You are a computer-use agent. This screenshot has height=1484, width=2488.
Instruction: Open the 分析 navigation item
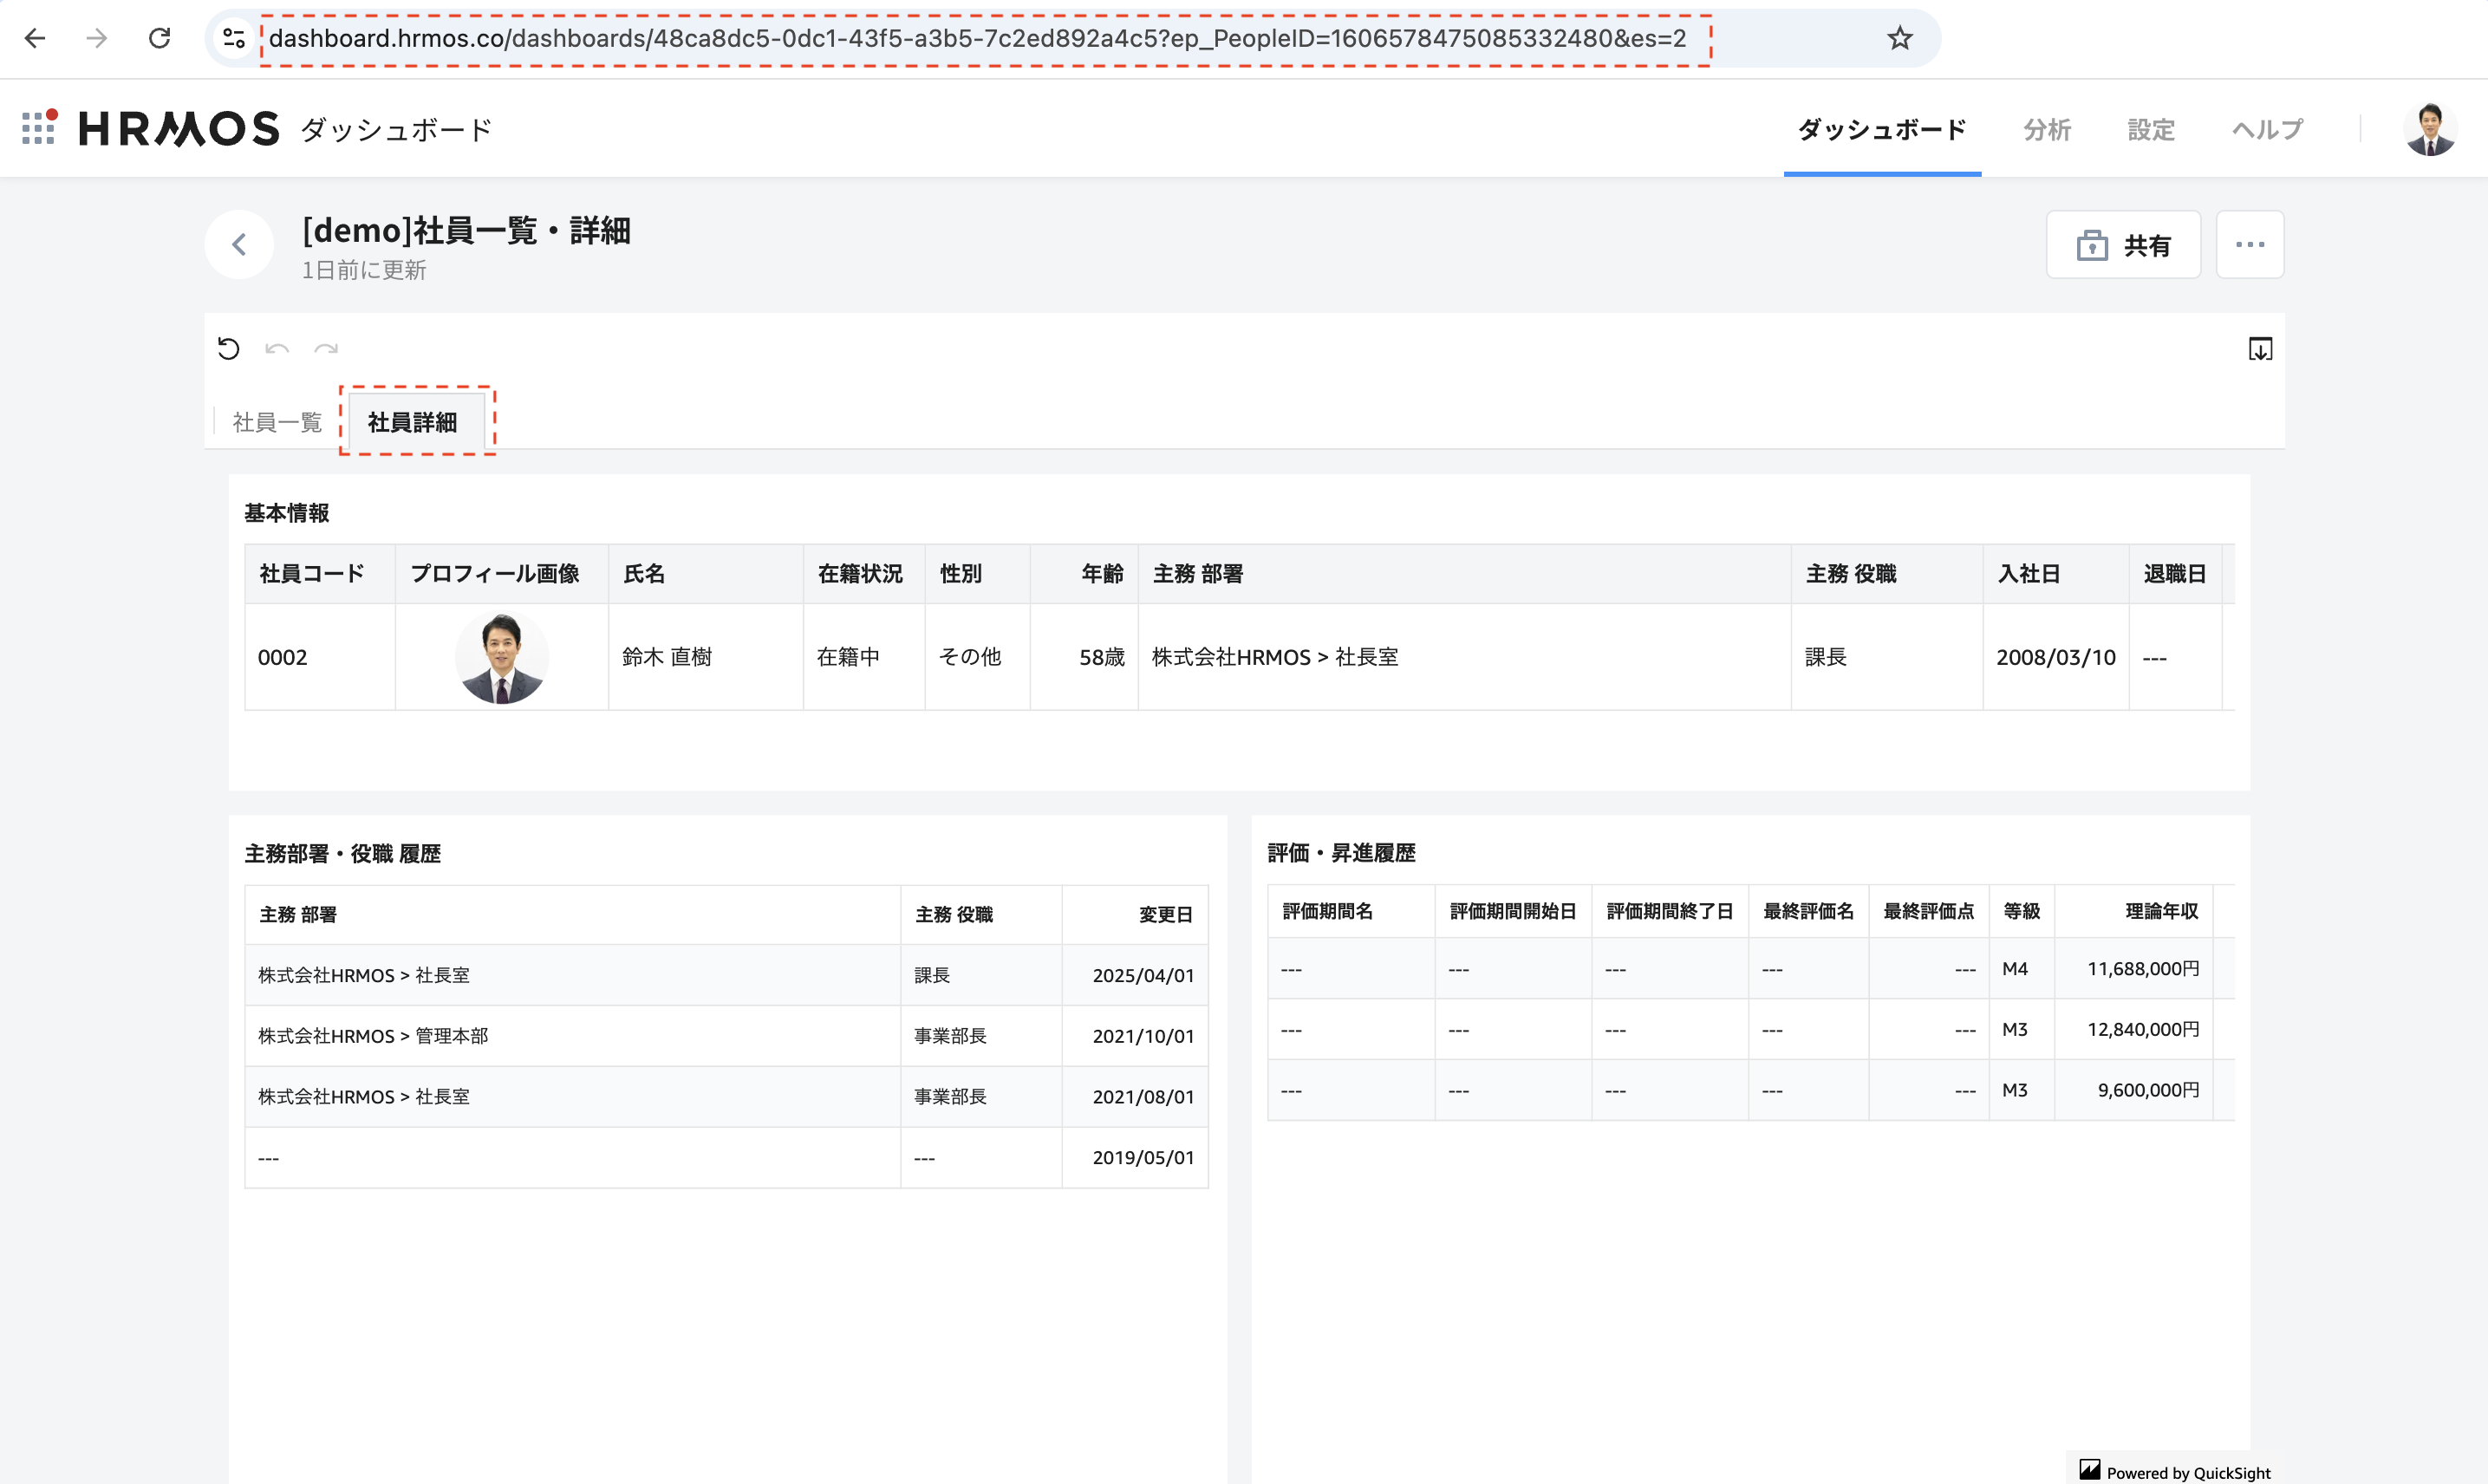coord(2046,129)
